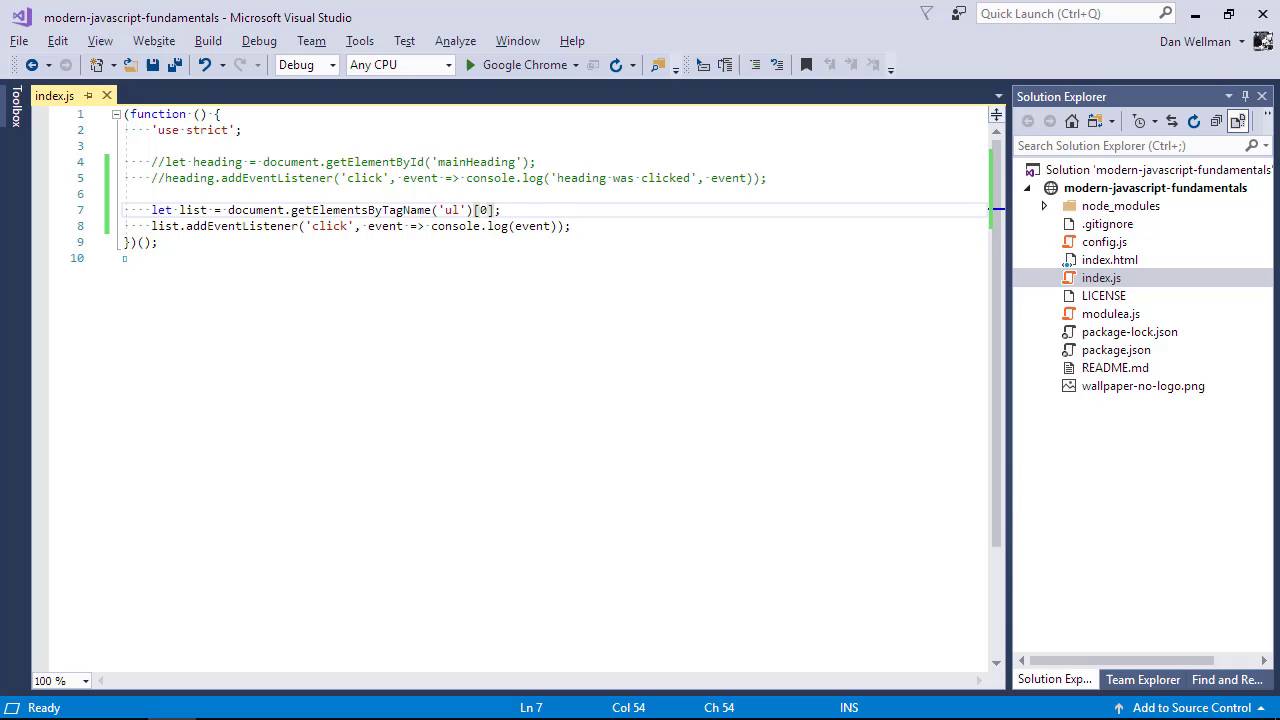
Task: Expand the node_modules folder
Action: click(x=1045, y=206)
